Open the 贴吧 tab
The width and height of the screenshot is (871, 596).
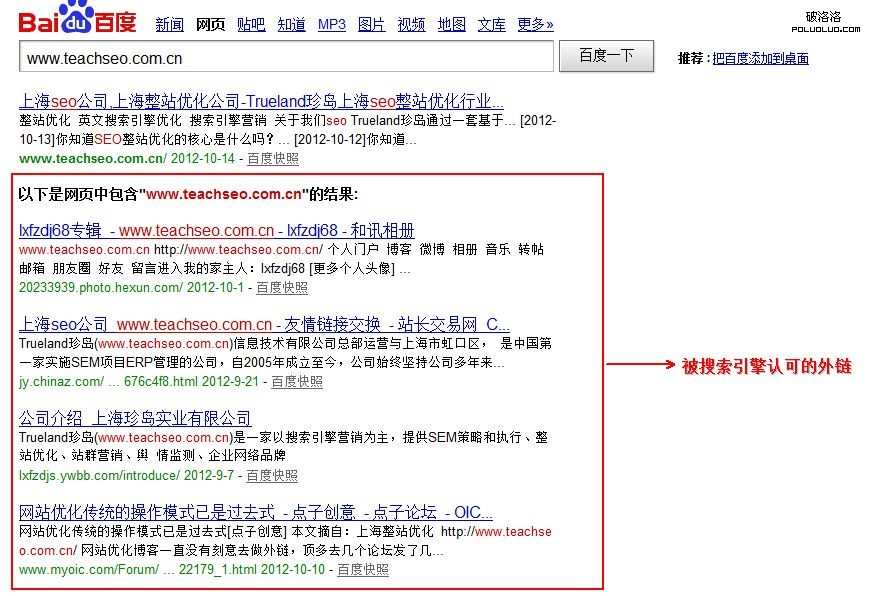[x=251, y=25]
